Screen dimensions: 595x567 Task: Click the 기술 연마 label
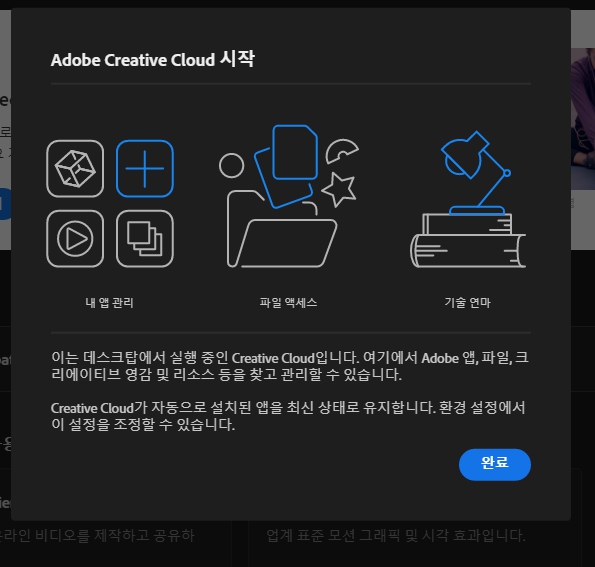tap(468, 302)
